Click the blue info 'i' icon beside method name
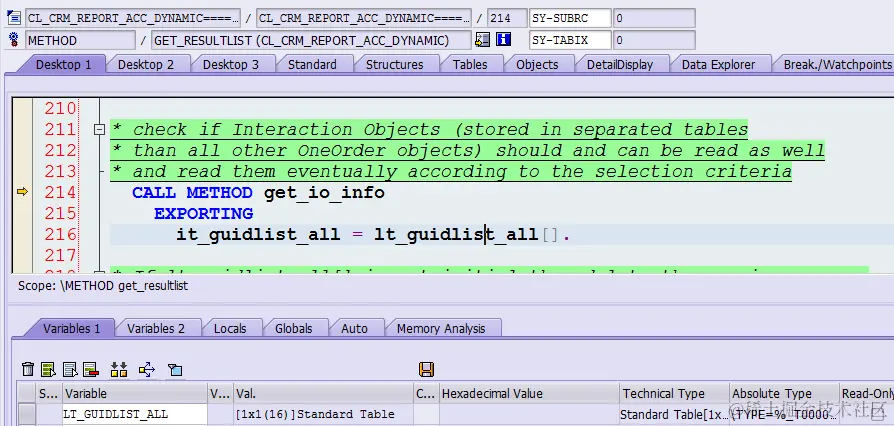The width and height of the screenshot is (894, 426). coord(503,39)
